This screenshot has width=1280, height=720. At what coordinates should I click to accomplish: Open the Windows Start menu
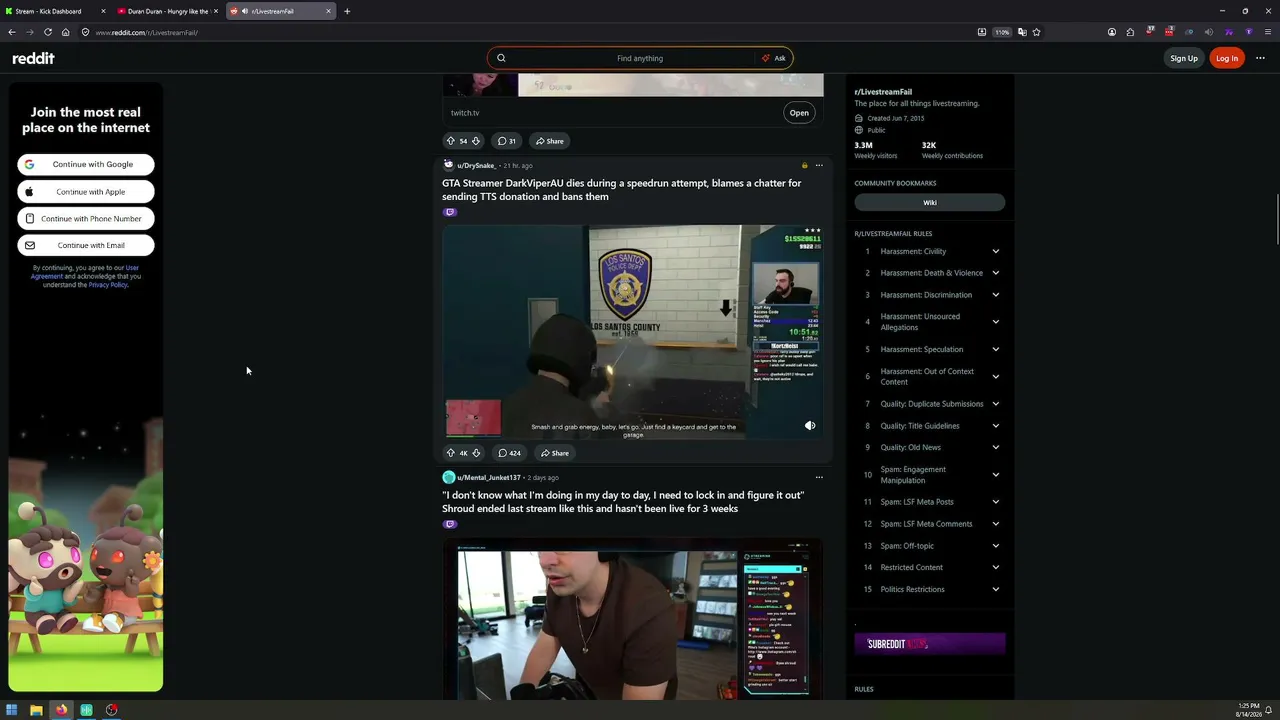click(x=12, y=710)
